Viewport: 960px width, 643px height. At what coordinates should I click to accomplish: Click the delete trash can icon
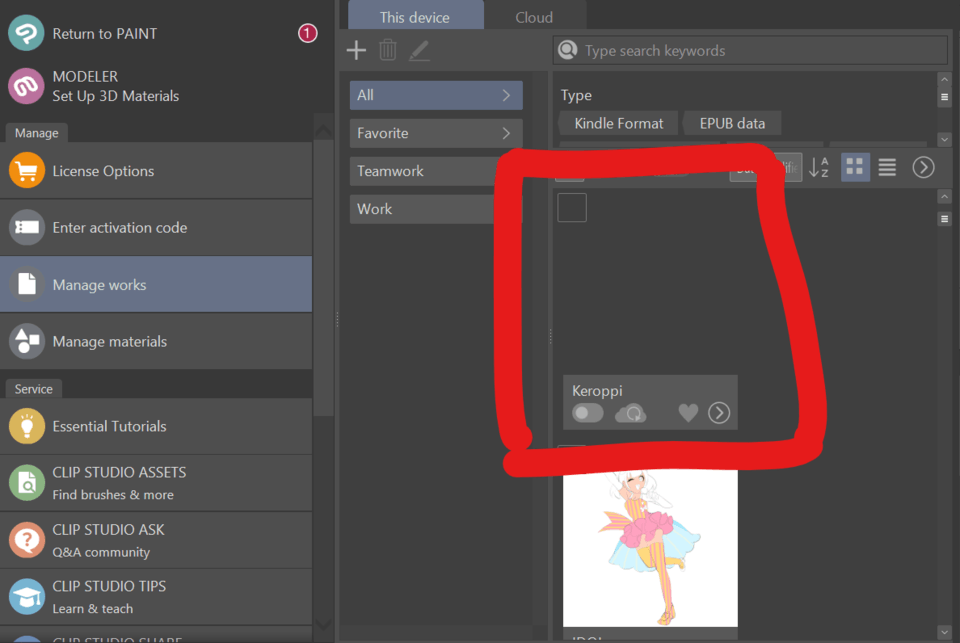388,50
